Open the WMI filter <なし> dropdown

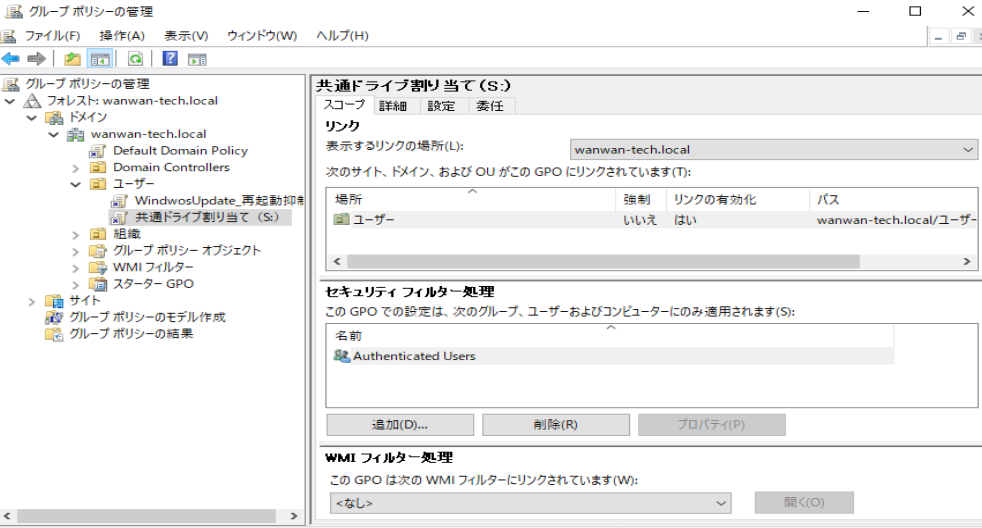click(530, 503)
